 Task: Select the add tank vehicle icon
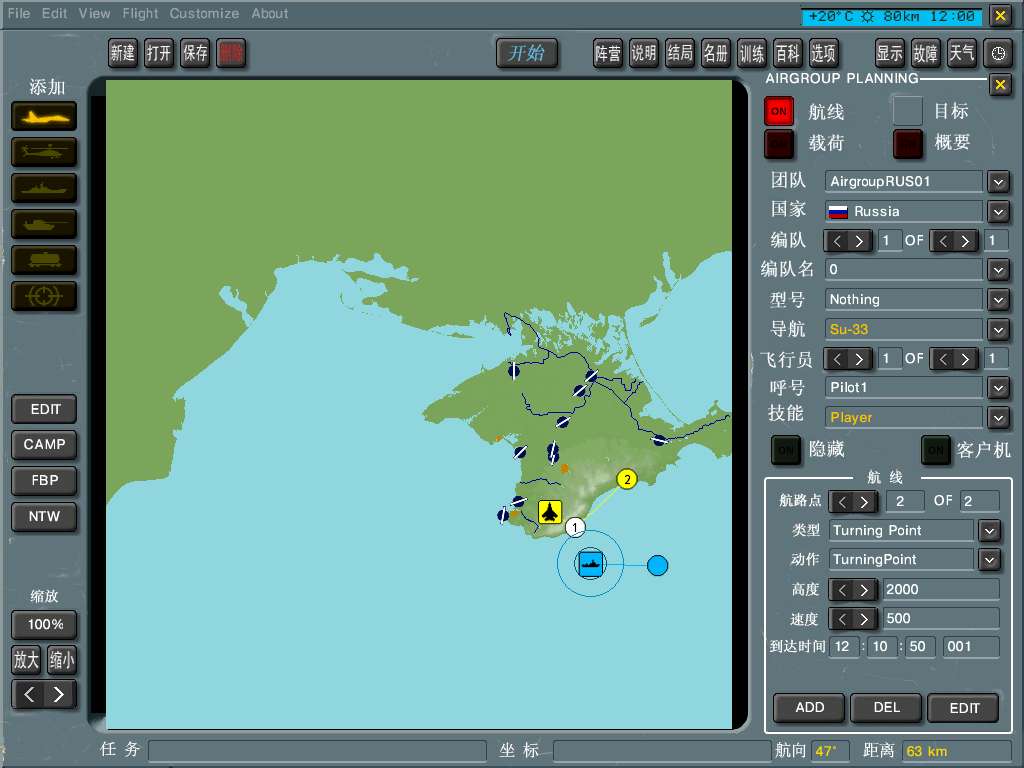point(44,224)
